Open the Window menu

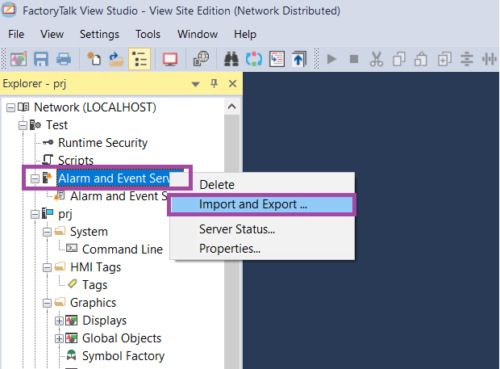click(197, 34)
